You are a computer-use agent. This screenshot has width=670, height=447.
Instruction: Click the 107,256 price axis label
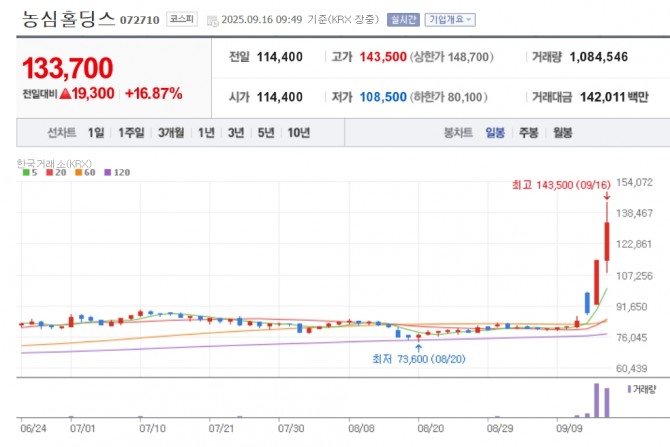point(635,276)
